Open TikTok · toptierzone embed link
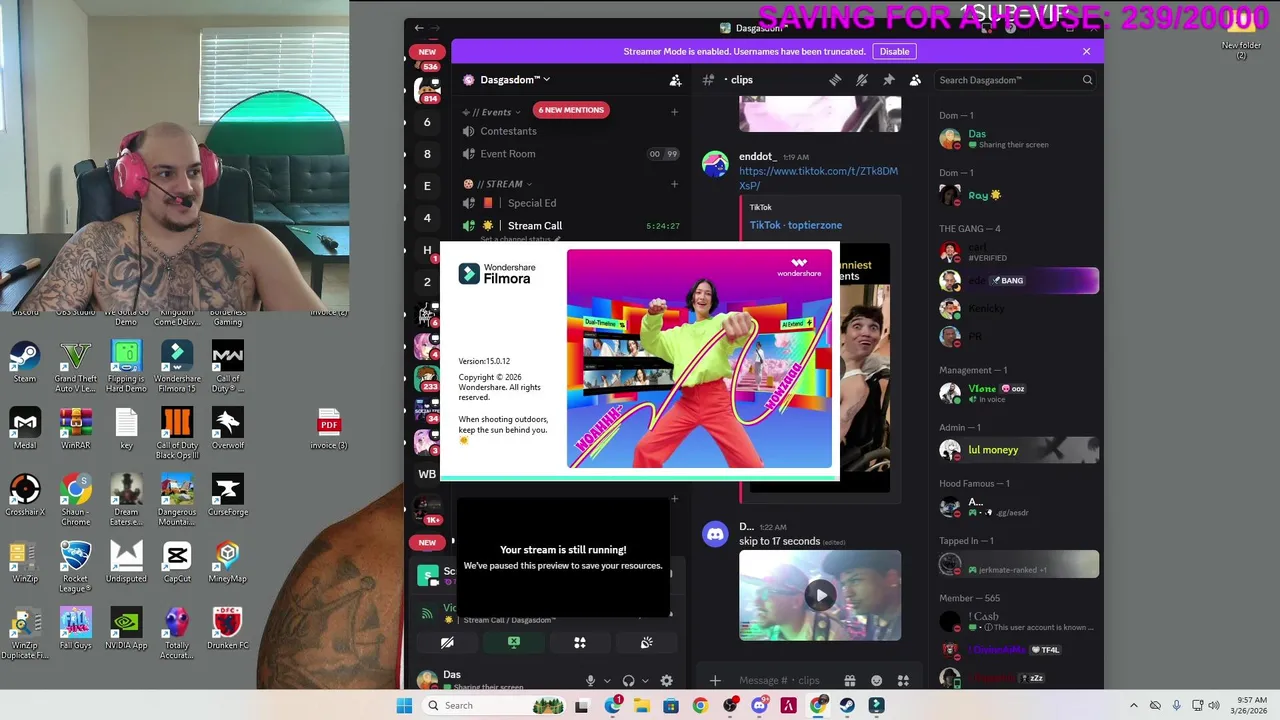 point(796,225)
